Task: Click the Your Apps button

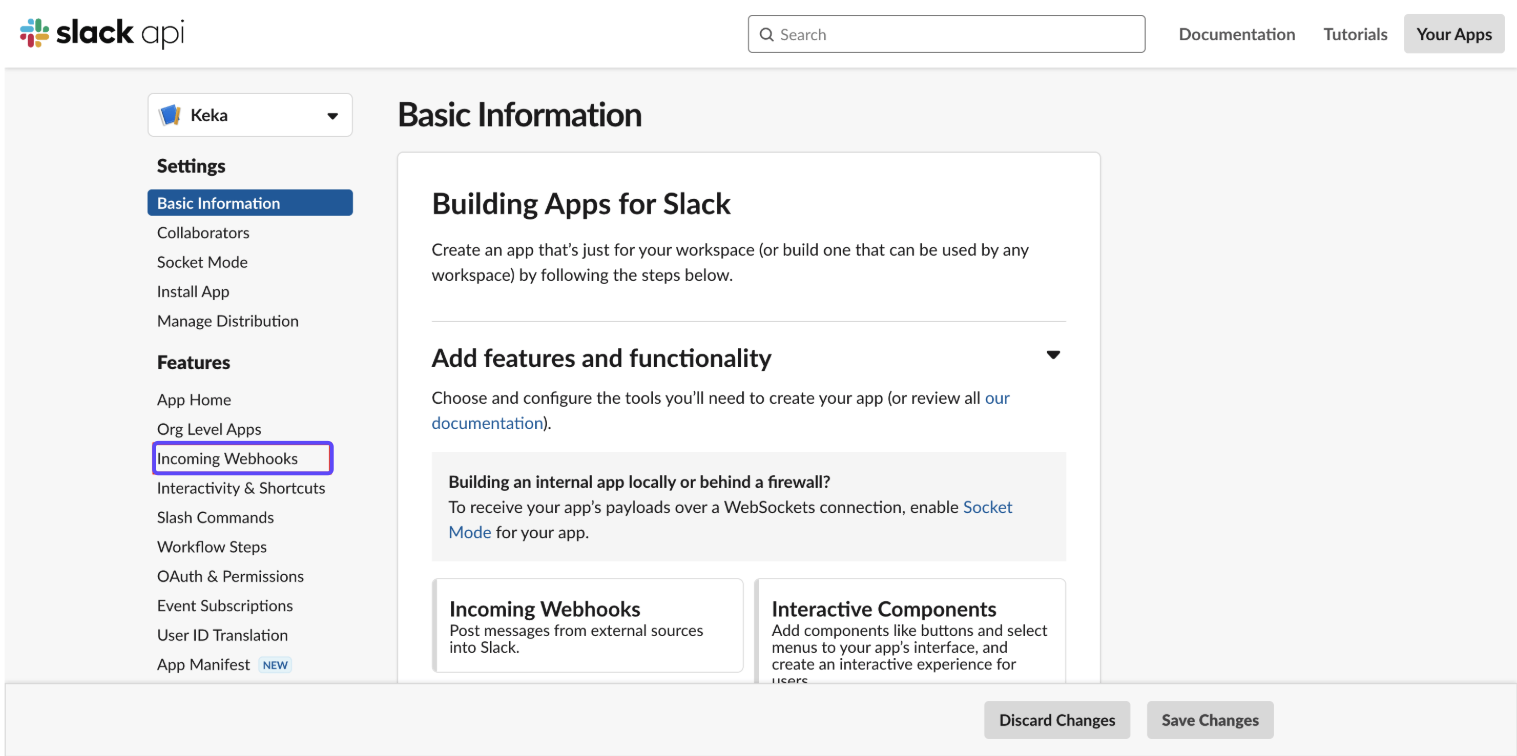Action: pos(1453,34)
